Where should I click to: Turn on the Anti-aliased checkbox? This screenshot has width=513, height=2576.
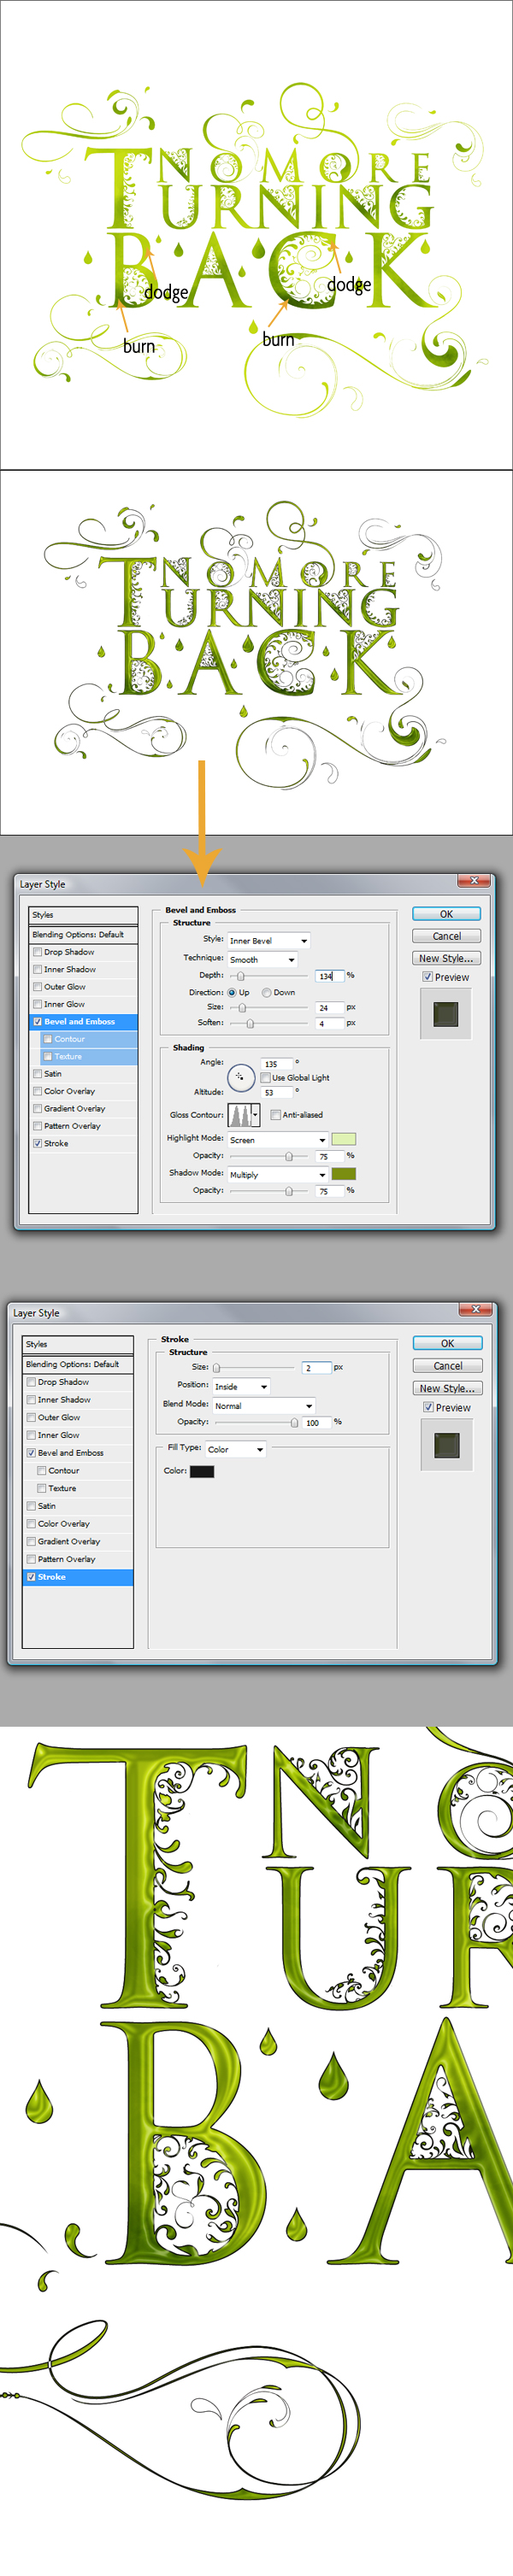275,1115
